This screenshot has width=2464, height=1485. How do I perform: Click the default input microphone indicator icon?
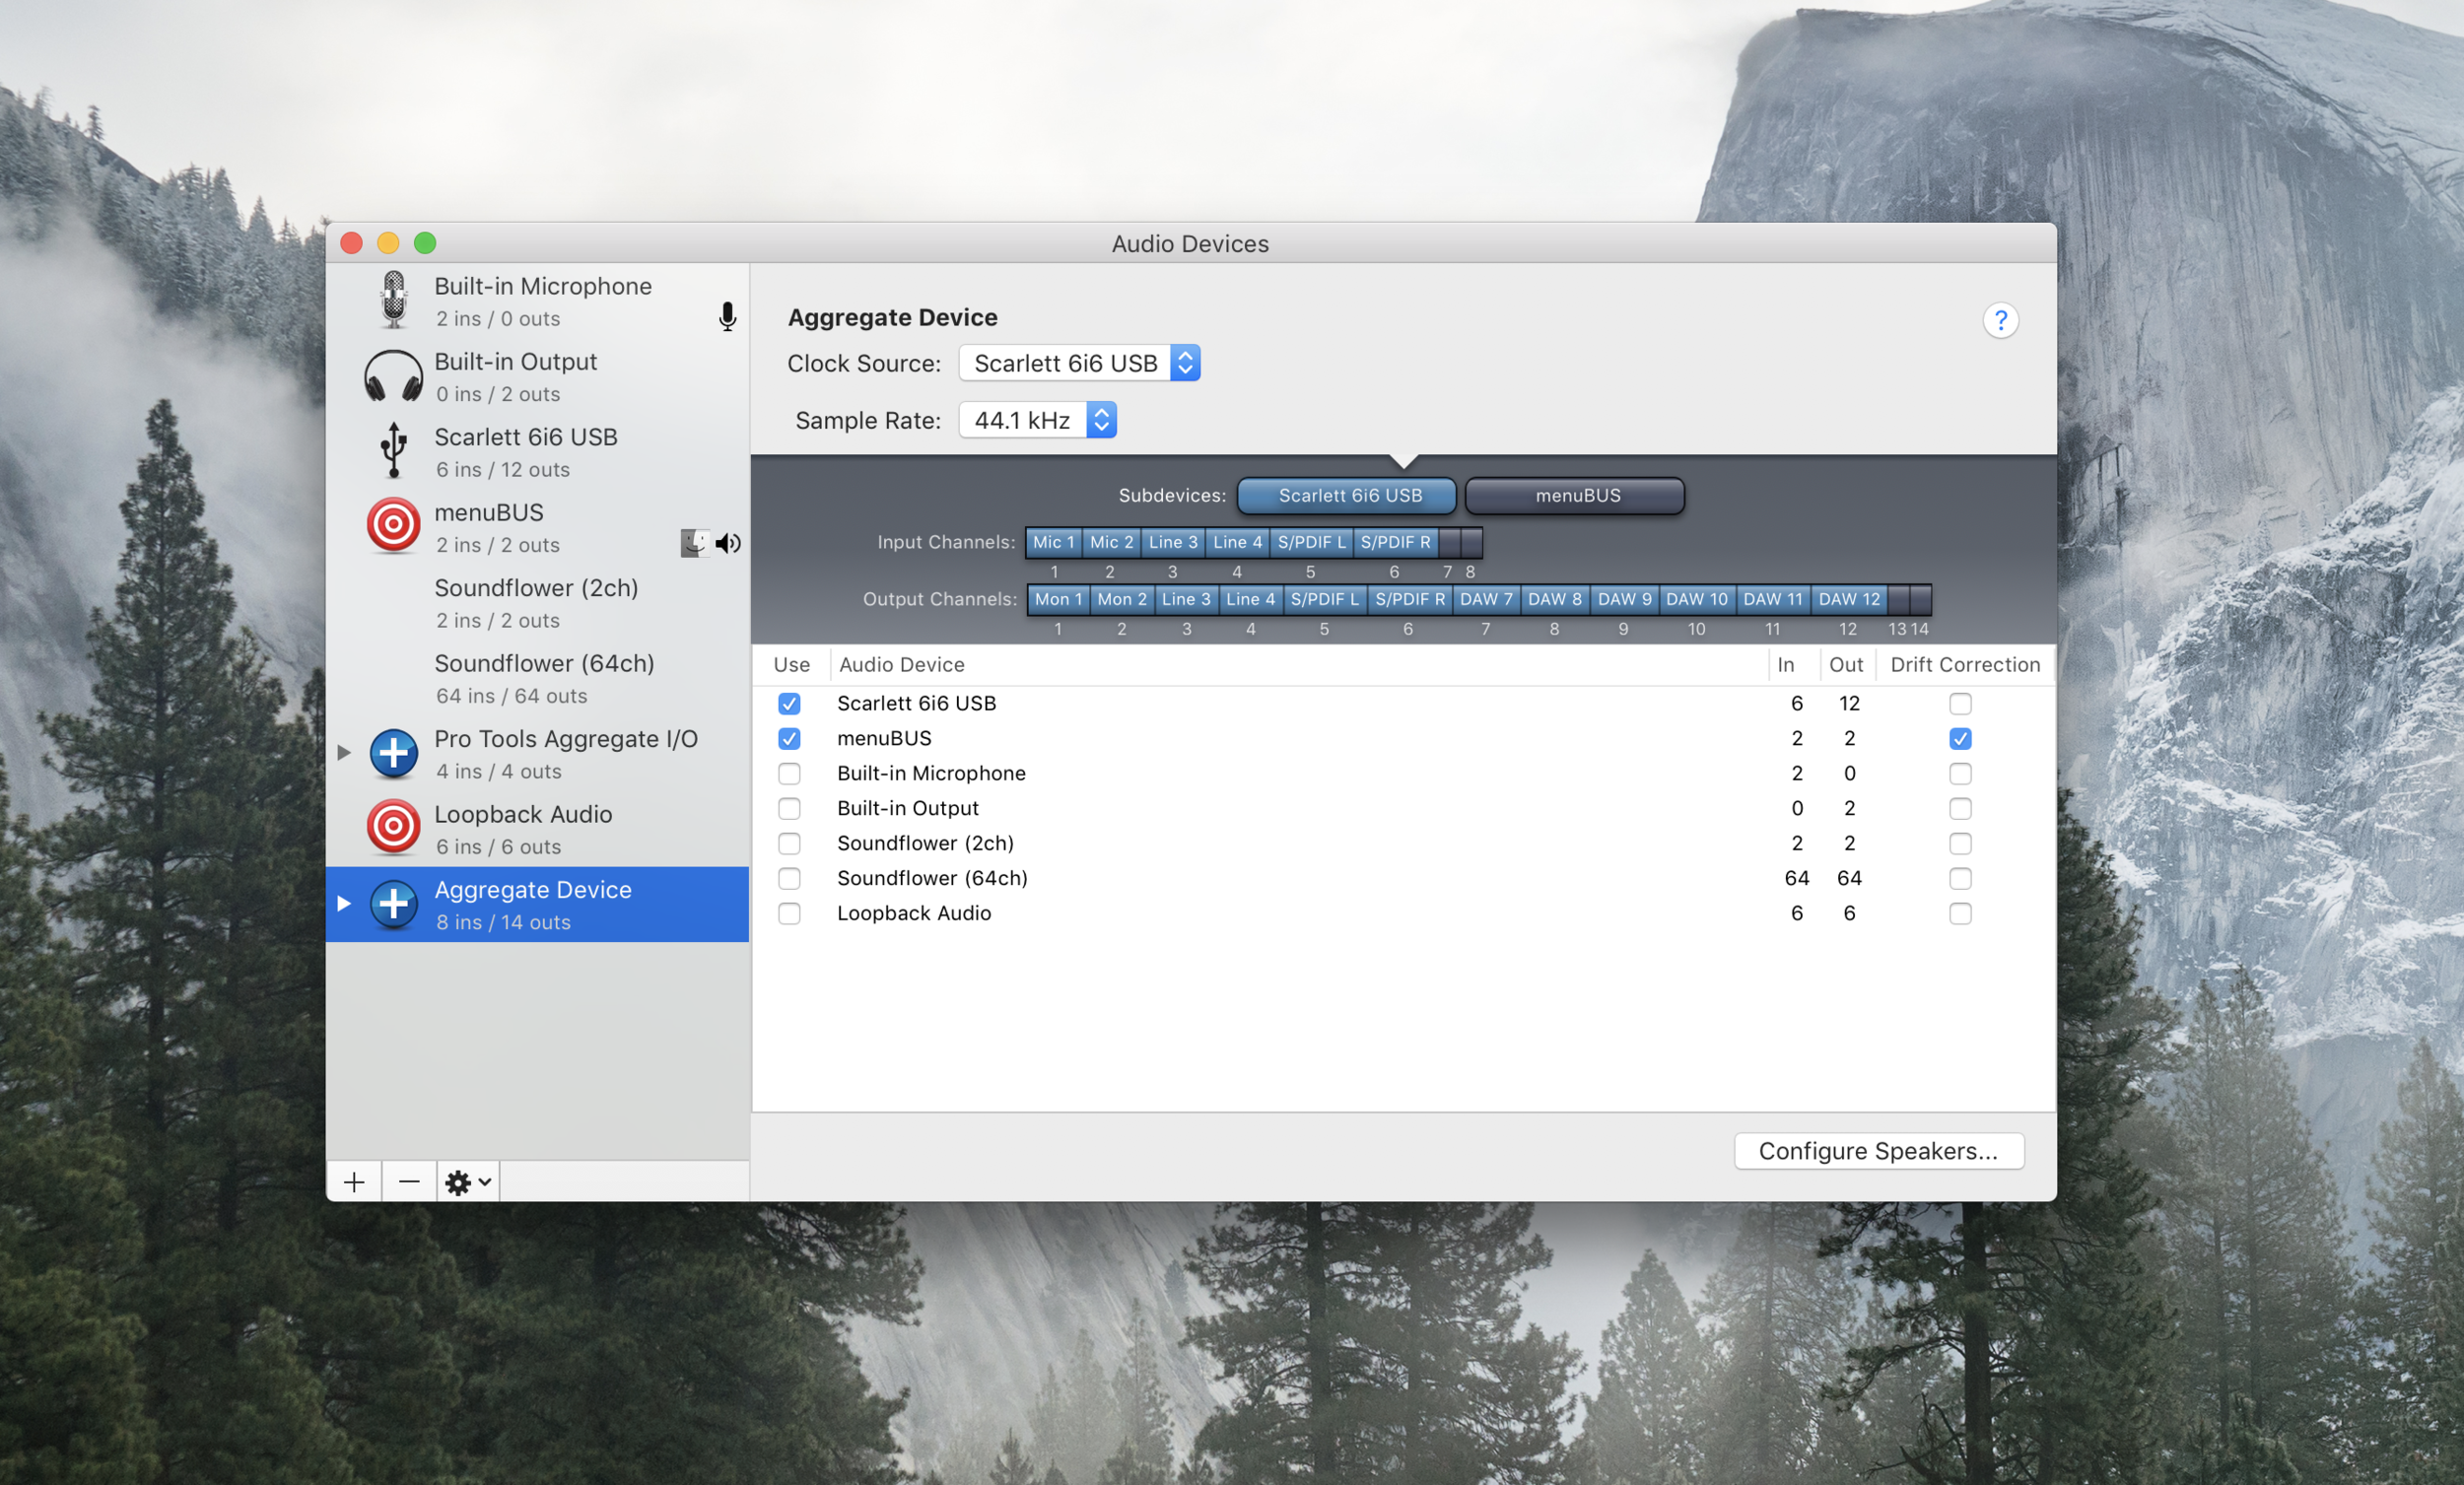point(727,317)
